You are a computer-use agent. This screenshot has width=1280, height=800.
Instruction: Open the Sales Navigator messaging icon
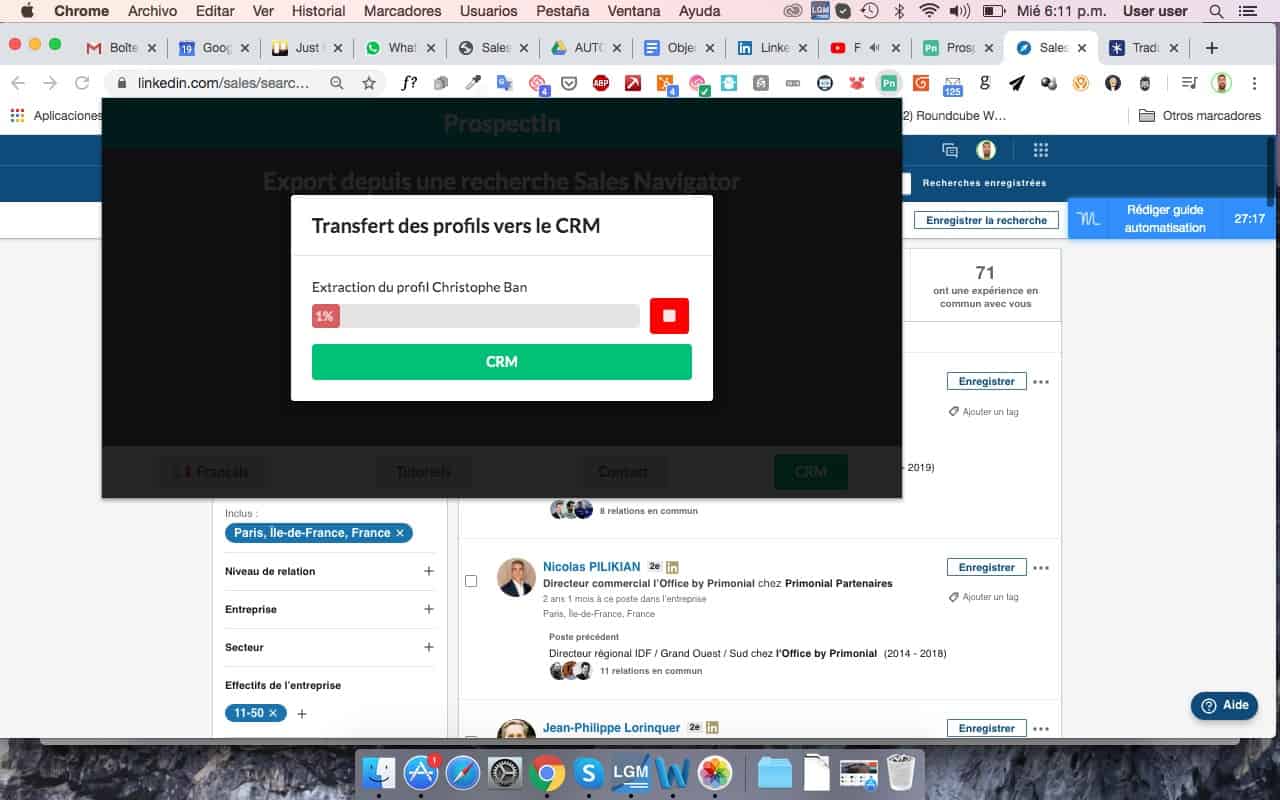[x=950, y=150]
